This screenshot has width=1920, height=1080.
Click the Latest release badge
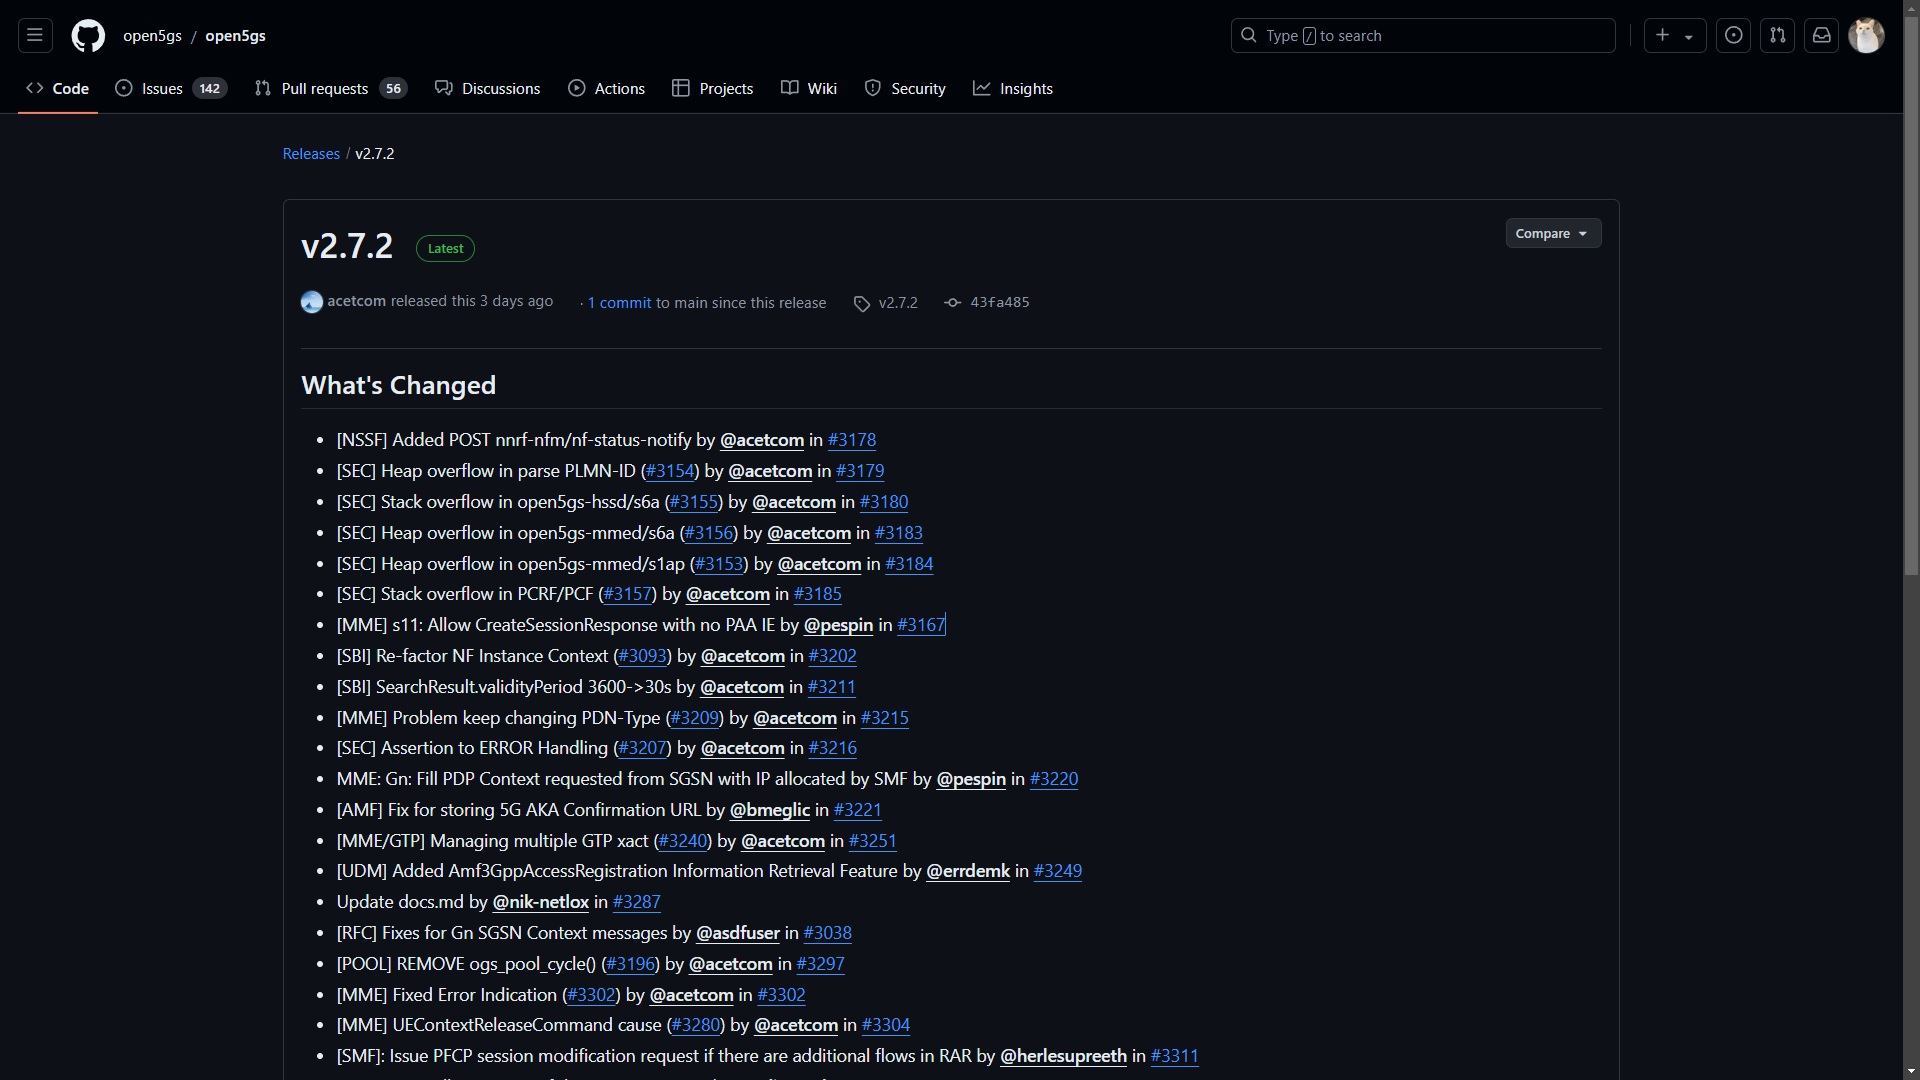tap(445, 249)
